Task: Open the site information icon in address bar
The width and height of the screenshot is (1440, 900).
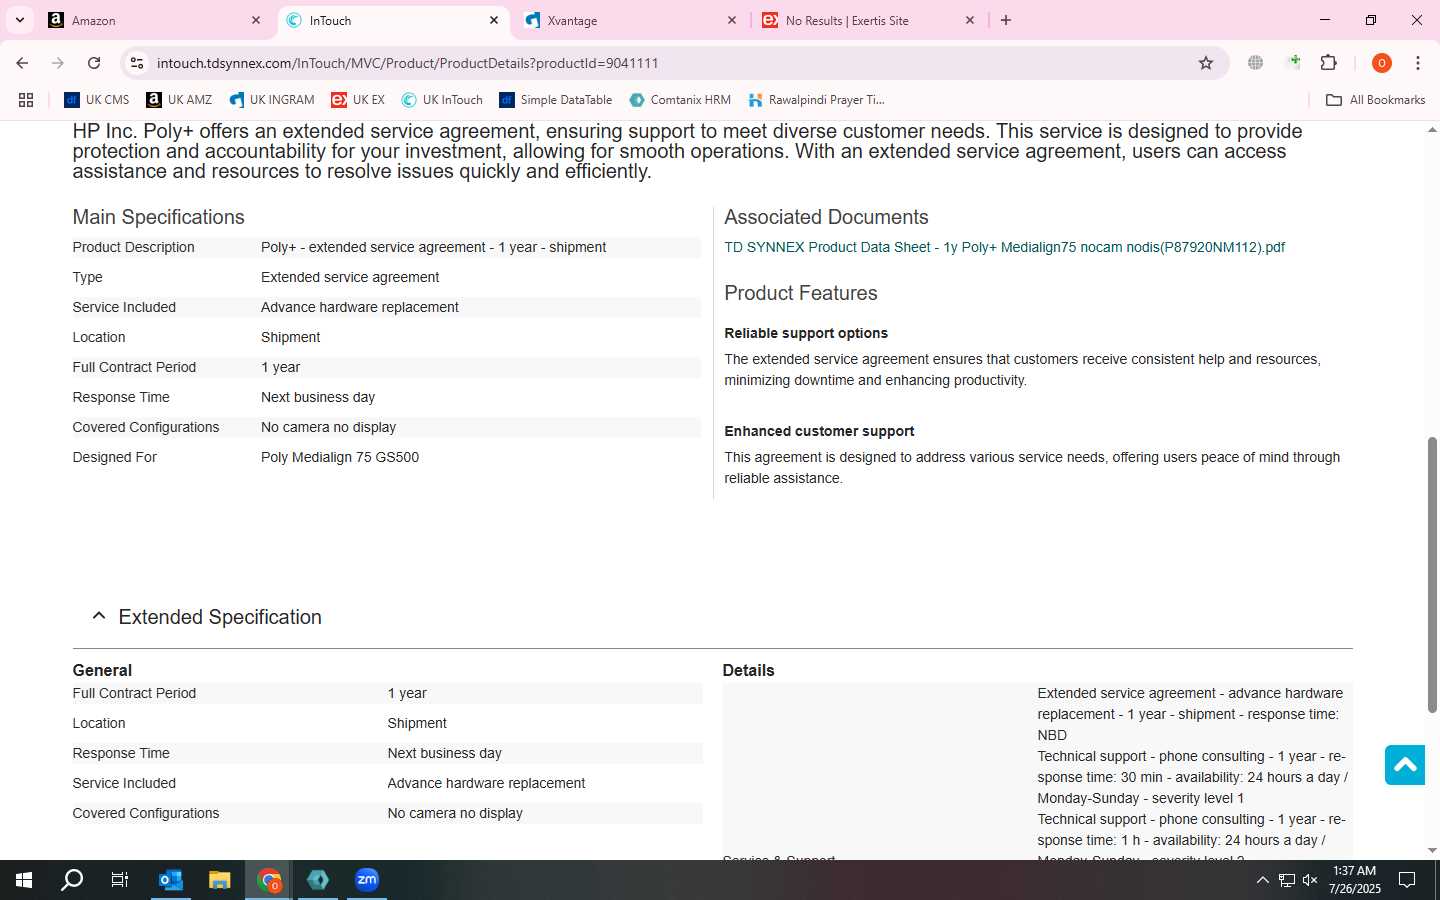Action: 137,63
